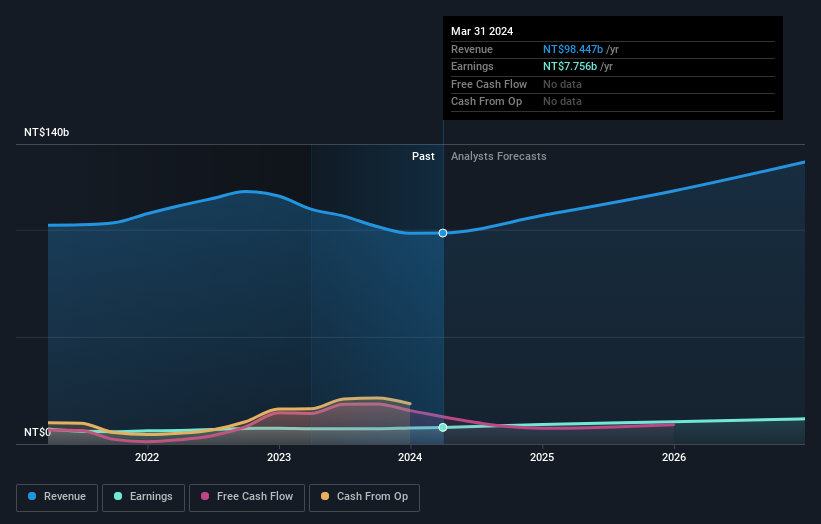Viewport: 821px width, 524px height.
Task: Click the teal Earnings legend dot
Action: 118,496
